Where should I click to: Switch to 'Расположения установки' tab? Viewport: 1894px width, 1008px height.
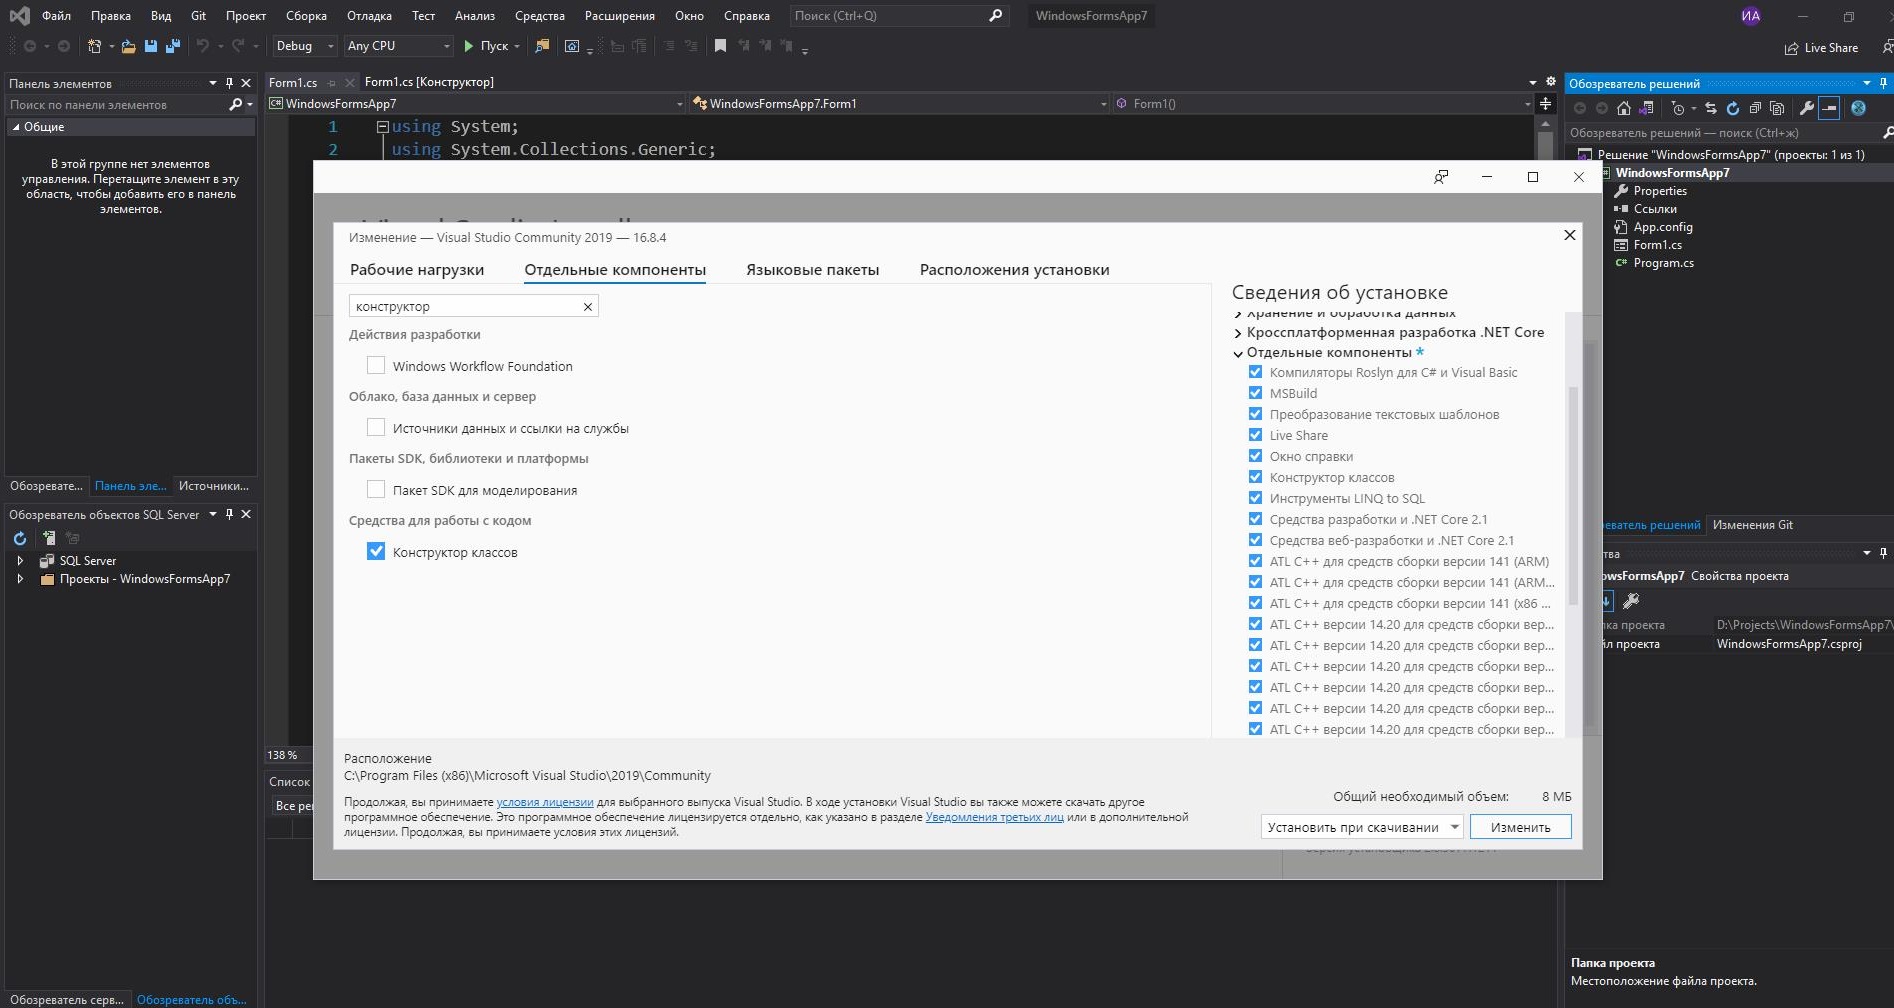point(1014,270)
